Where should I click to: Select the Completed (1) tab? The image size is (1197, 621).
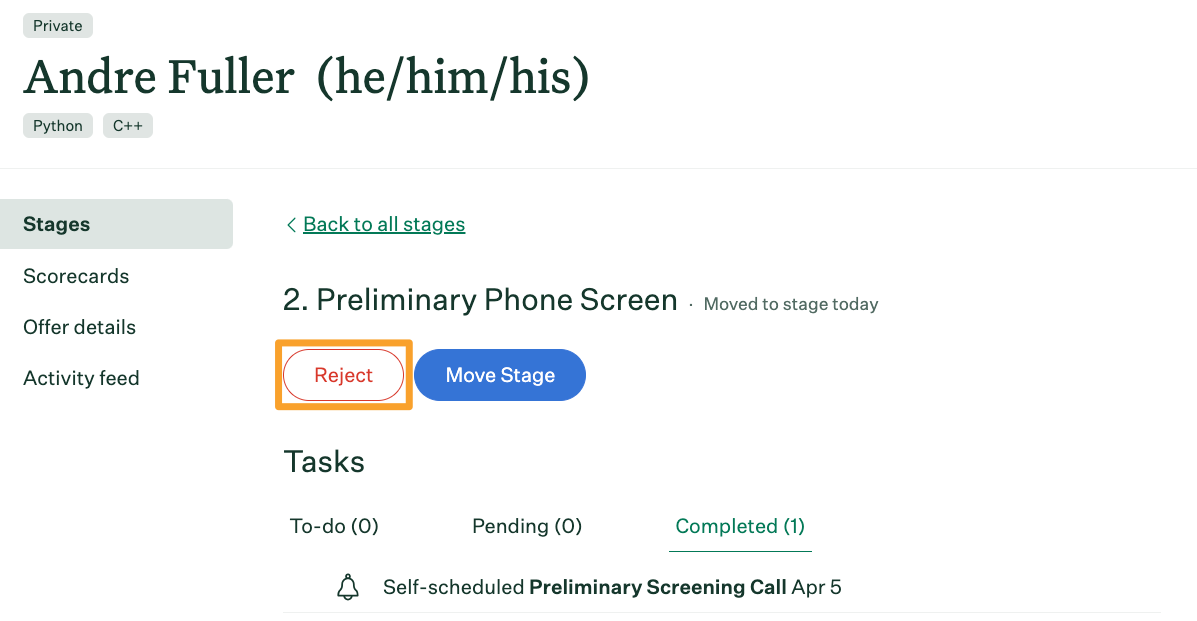tap(740, 526)
